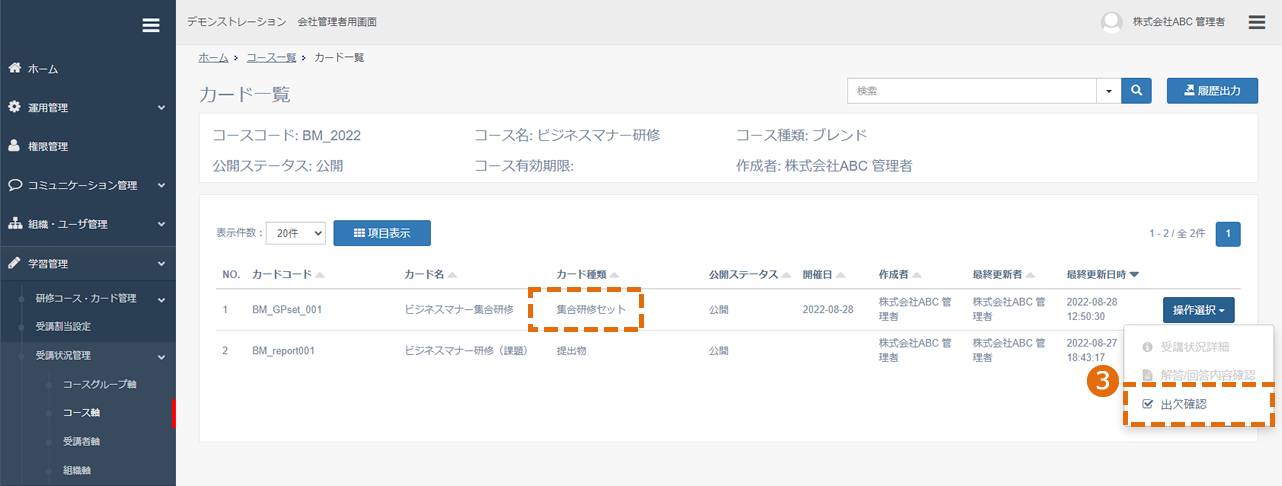Click the home icon in sidebar
This screenshot has height=486, width=1282.
(x=14, y=68)
